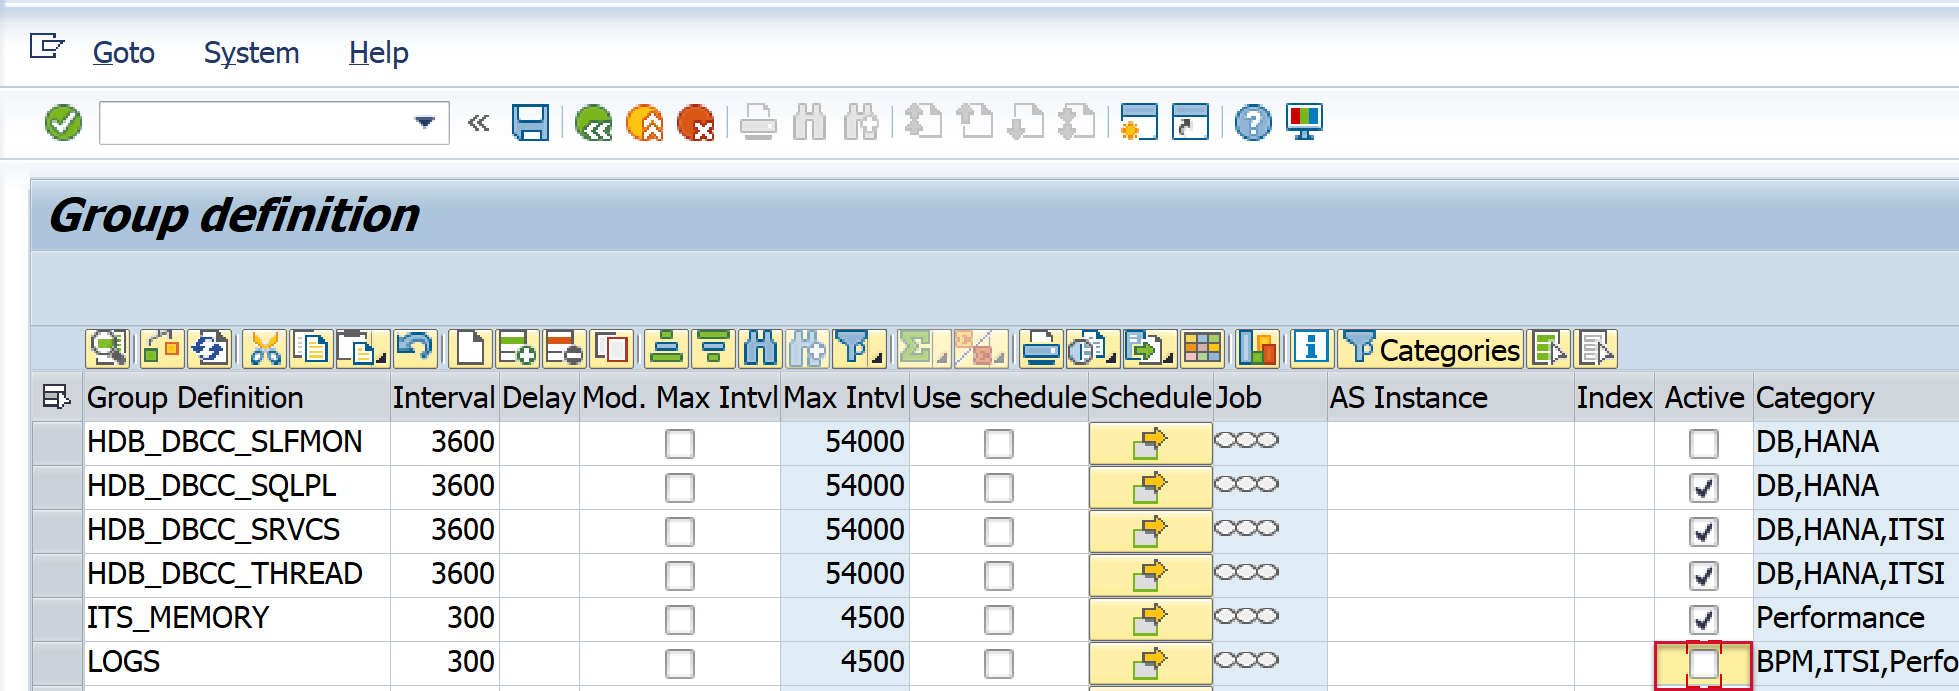Open the System menu
Image resolution: width=1959 pixels, height=691 pixels.
point(251,53)
